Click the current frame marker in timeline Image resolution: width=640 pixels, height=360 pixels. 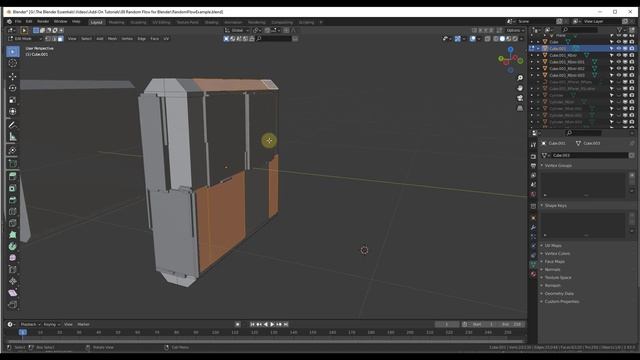23,333
